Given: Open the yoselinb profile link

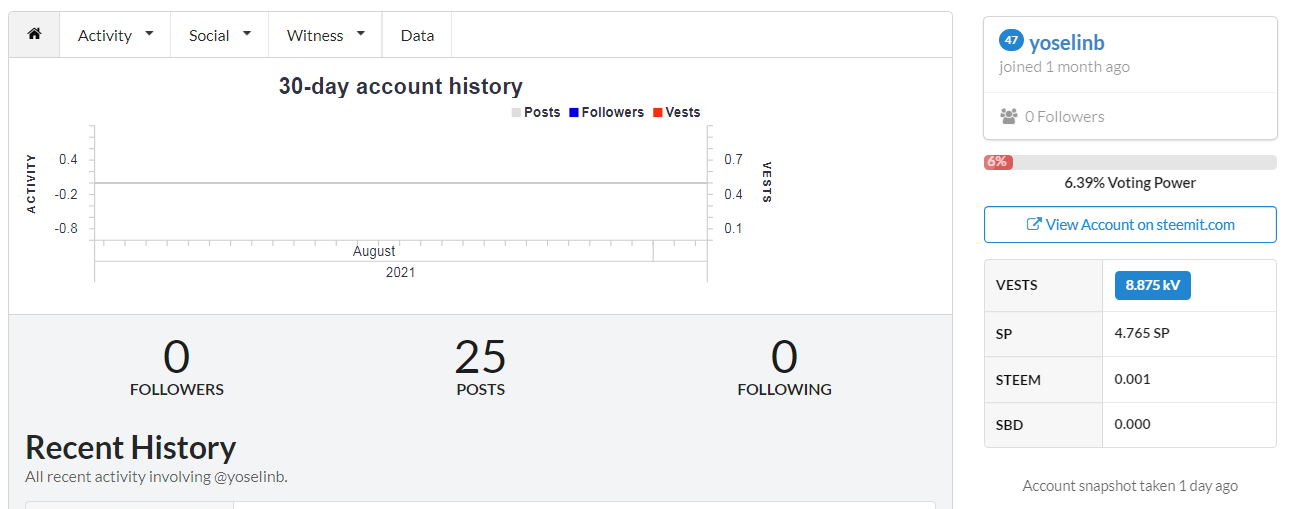Looking at the screenshot, I should click(1067, 43).
